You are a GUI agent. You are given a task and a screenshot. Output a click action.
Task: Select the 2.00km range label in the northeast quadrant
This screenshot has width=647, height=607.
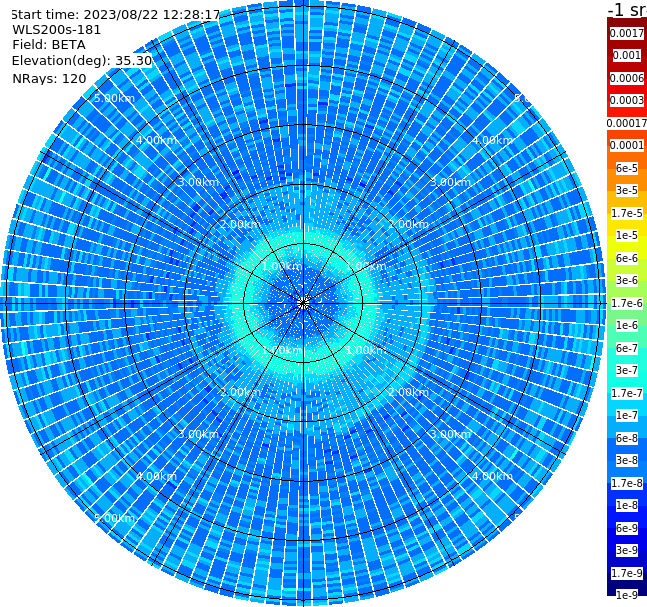tap(408, 224)
